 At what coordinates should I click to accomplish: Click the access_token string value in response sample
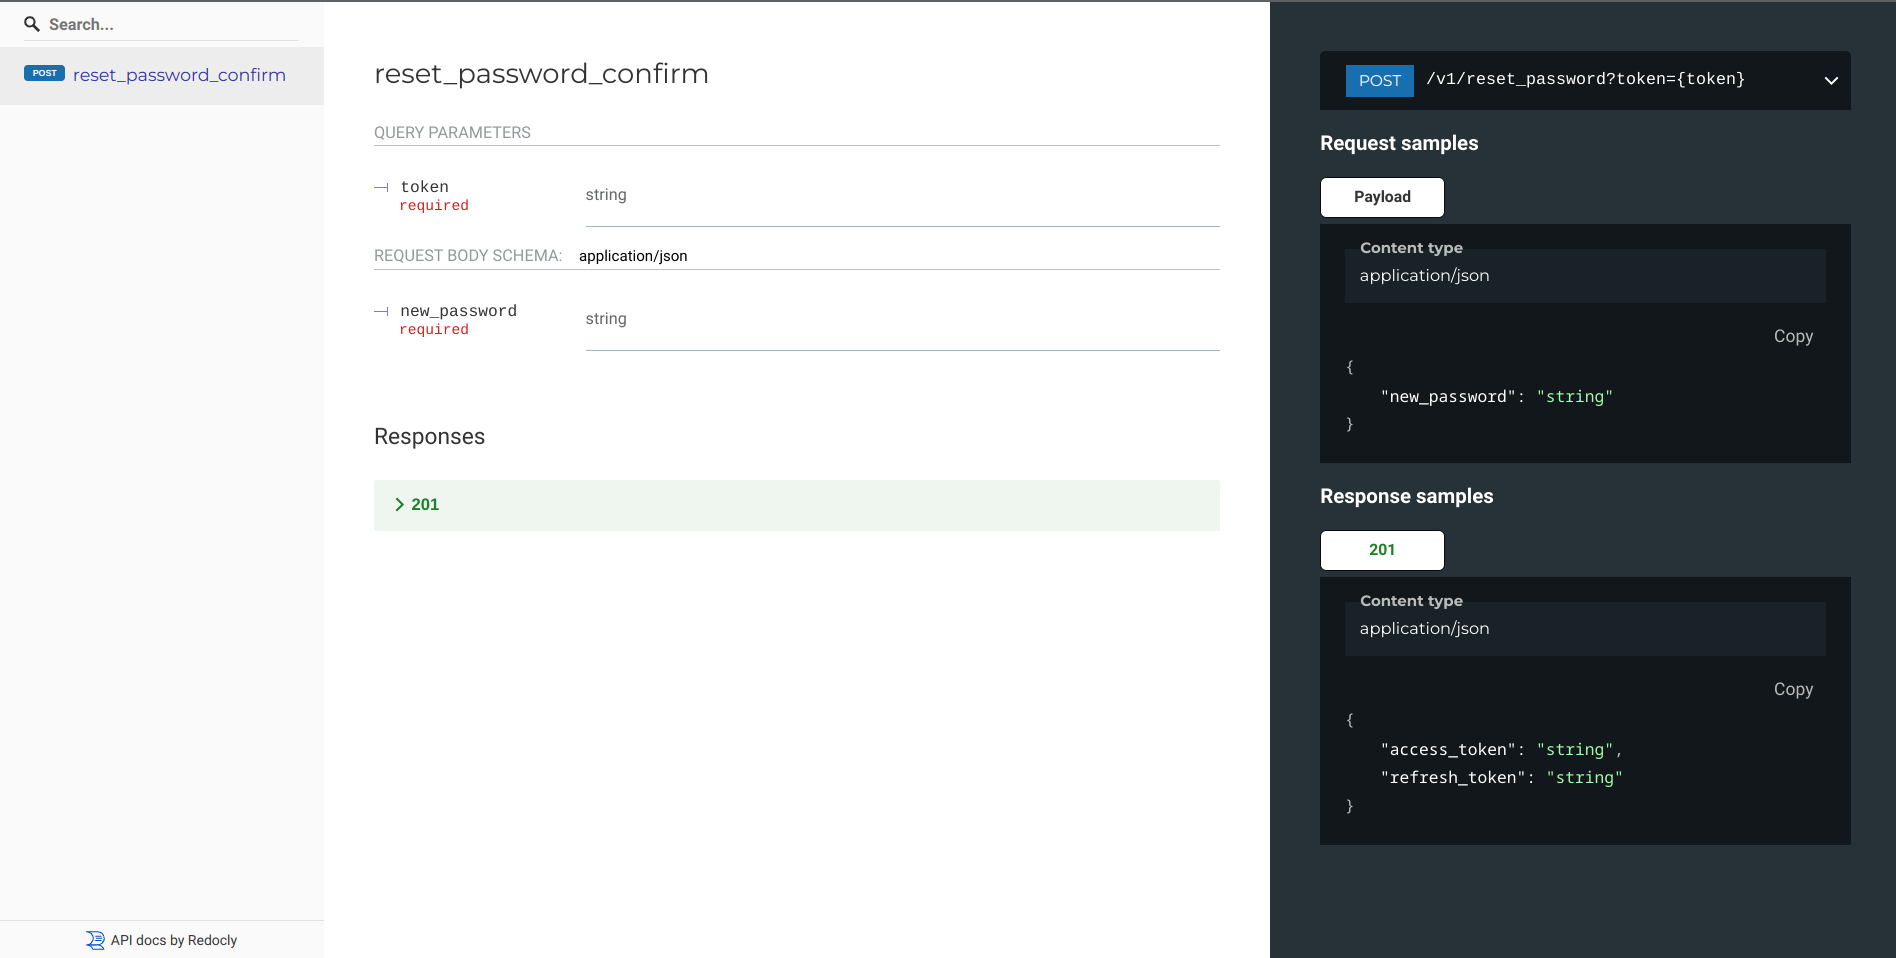pos(1574,749)
